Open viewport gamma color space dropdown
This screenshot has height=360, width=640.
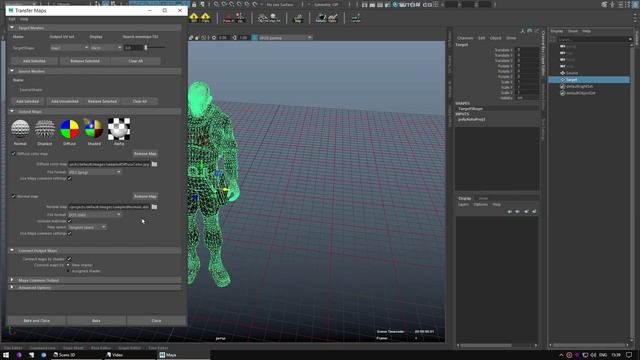point(285,38)
